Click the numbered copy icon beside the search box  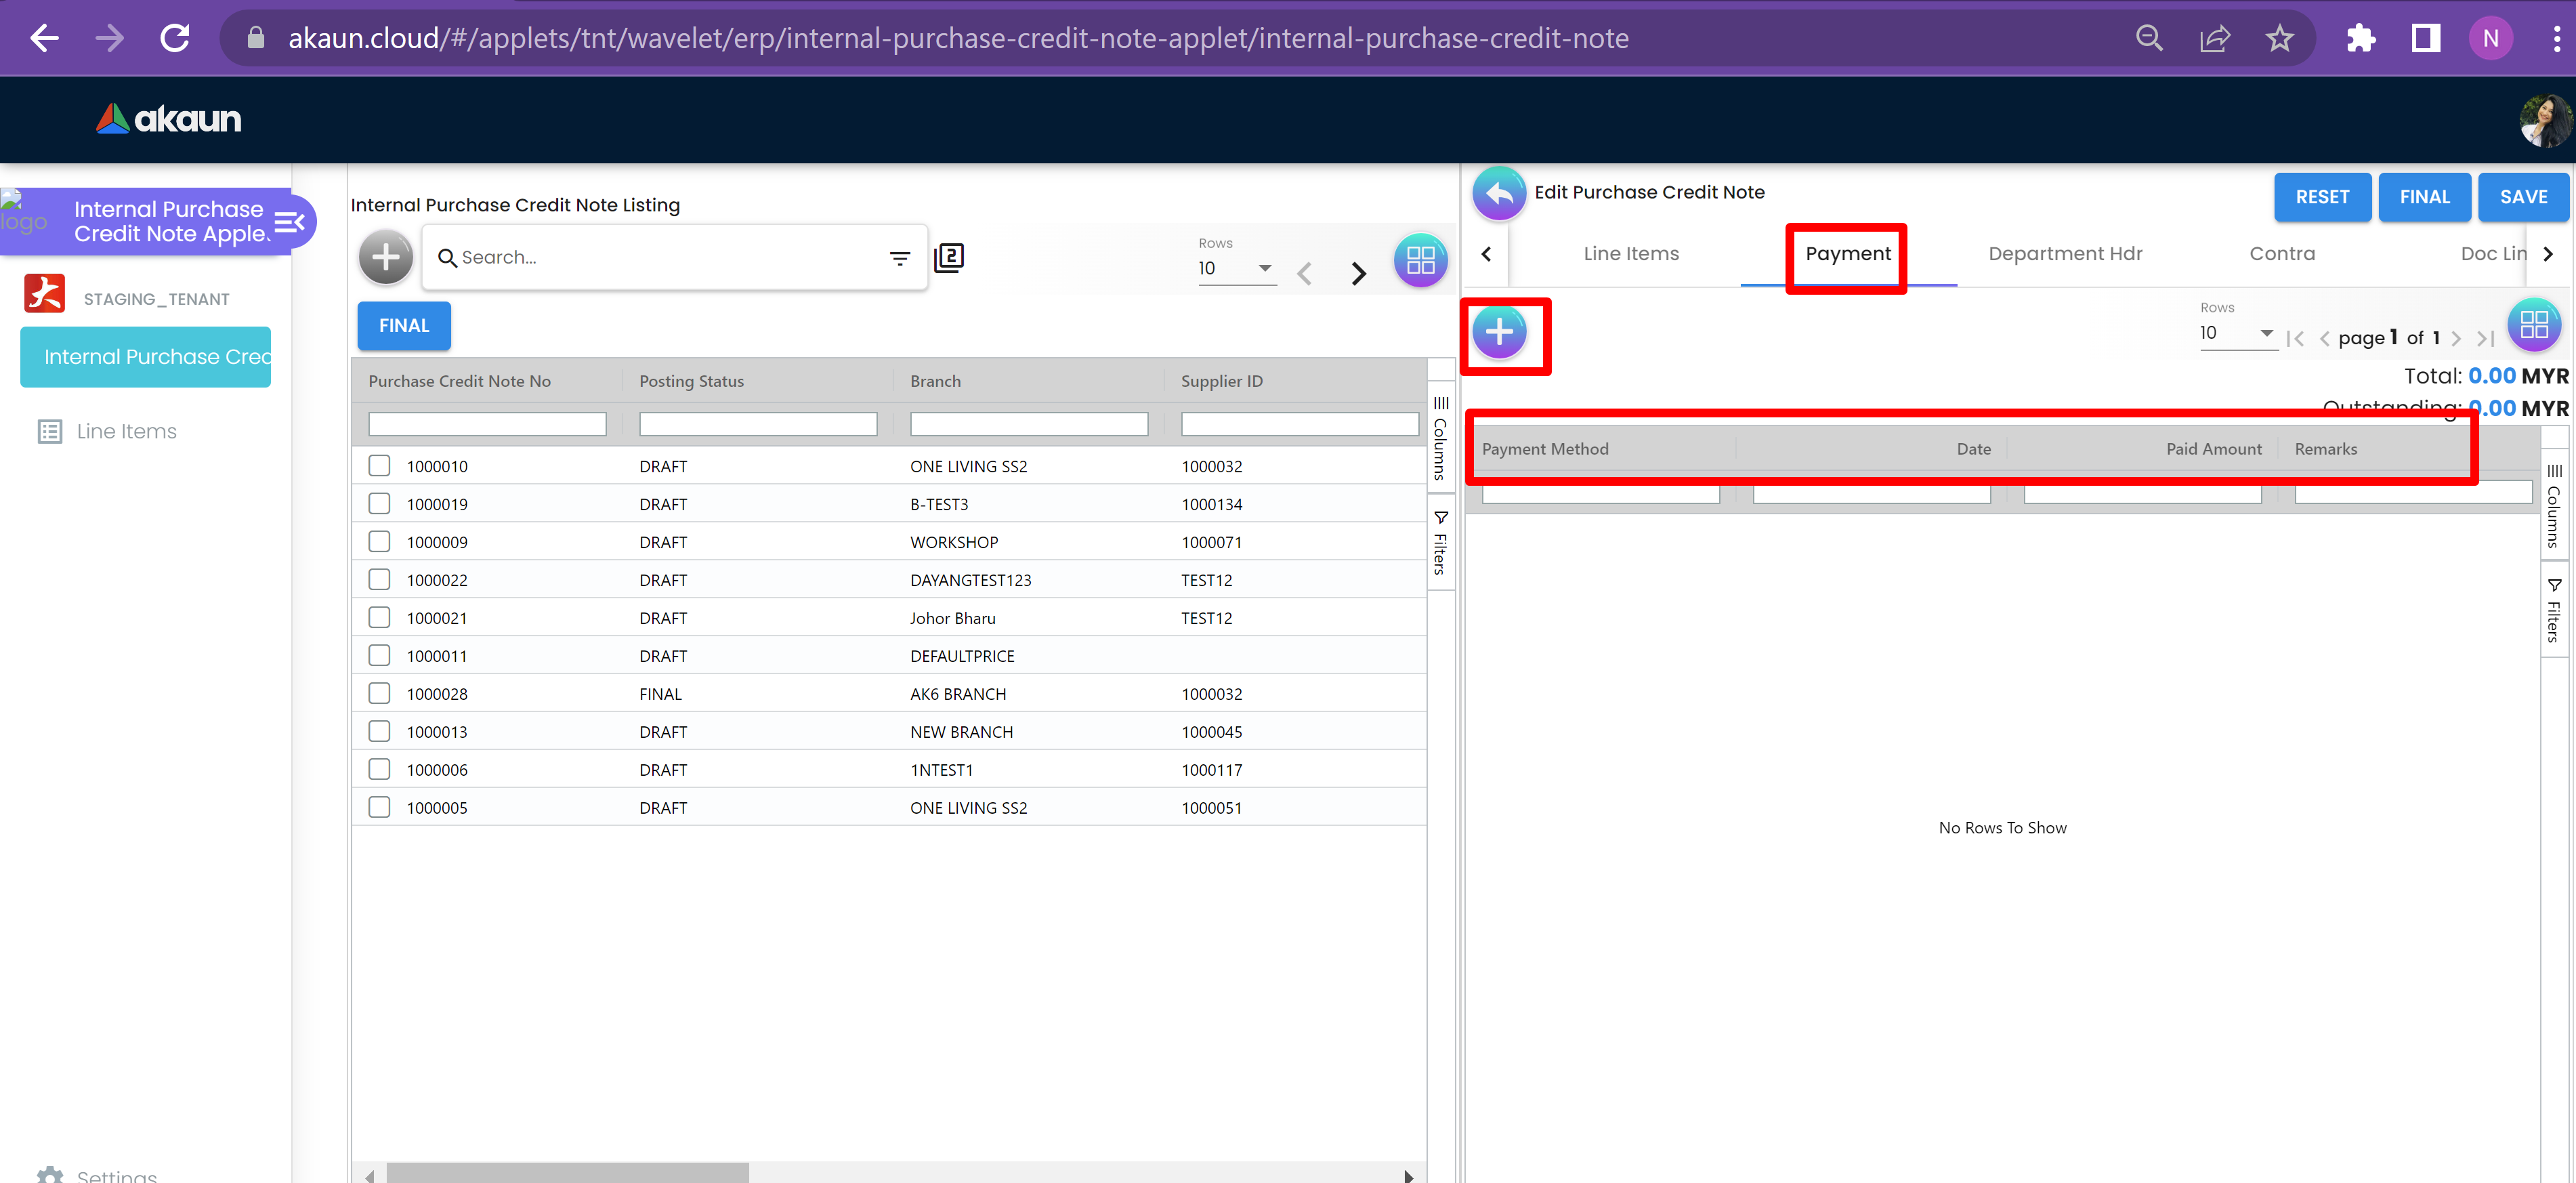(949, 258)
